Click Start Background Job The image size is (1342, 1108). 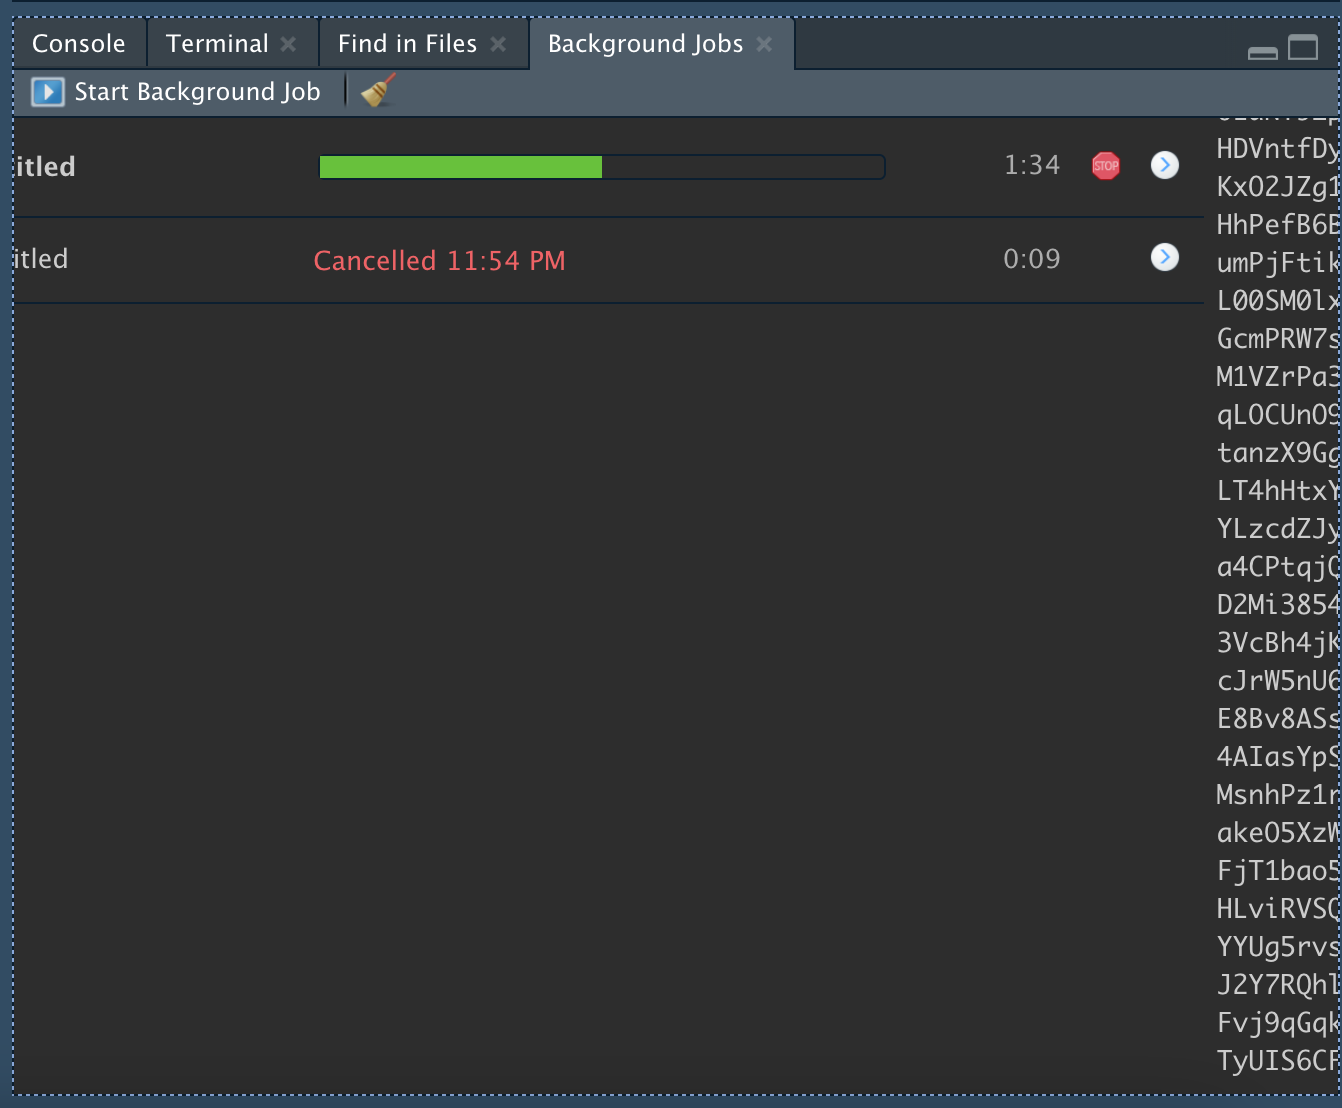[x=197, y=91]
